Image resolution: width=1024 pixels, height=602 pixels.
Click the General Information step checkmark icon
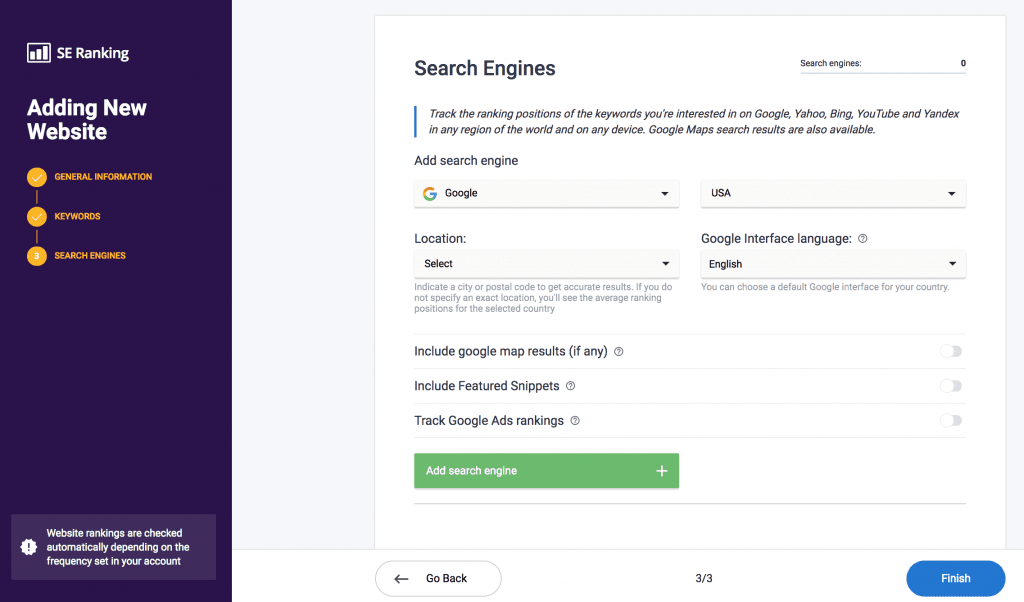coord(37,177)
